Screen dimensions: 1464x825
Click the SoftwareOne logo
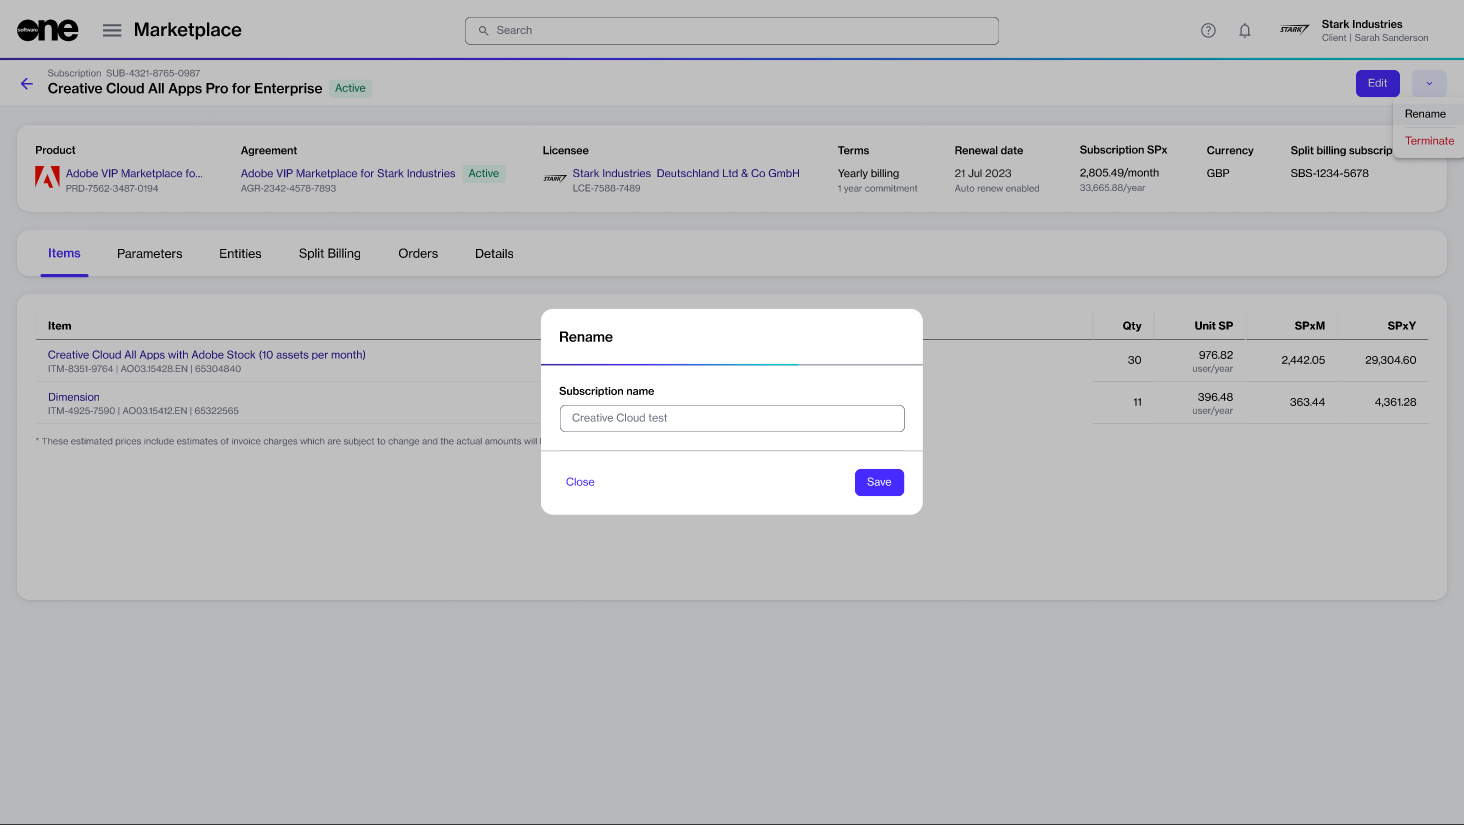tap(47, 30)
